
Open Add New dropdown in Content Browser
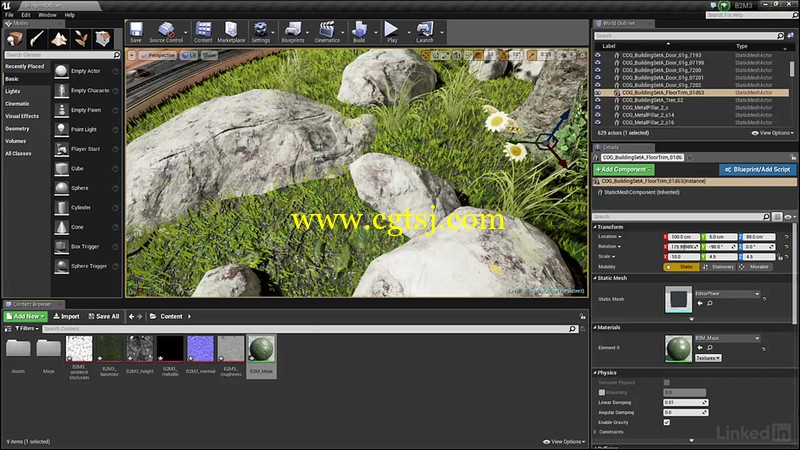[x=26, y=316]
